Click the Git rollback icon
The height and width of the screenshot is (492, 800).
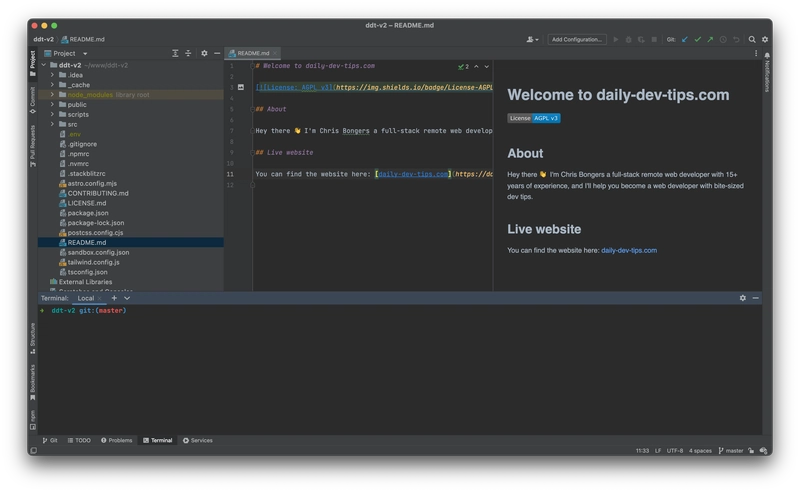(x=736, y=39)
